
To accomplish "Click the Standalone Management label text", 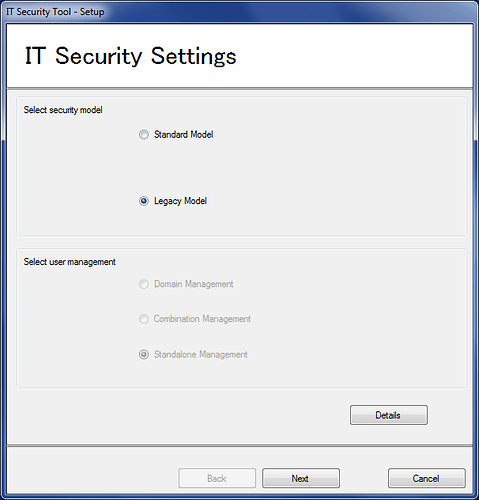I will point(201,354).
